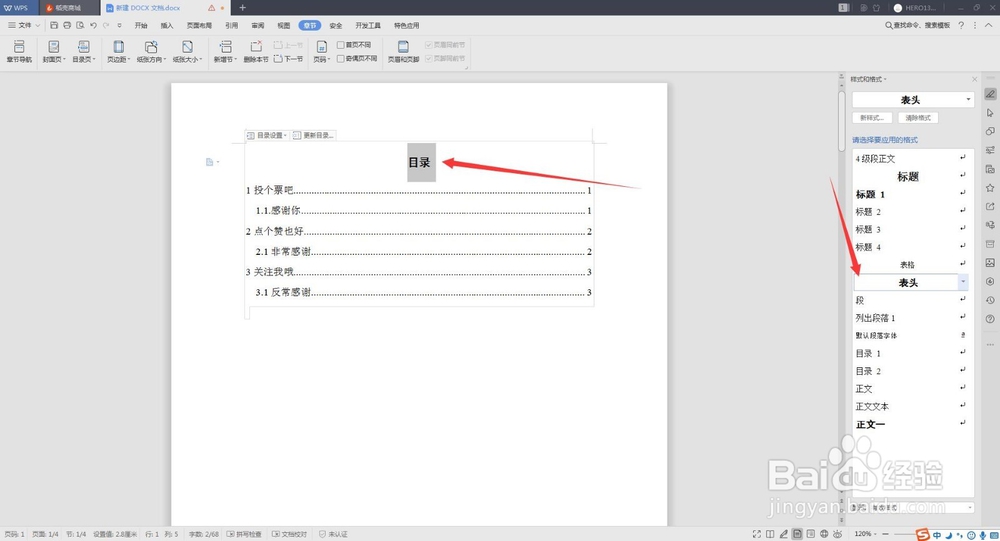
Task: Open 页边距 margins options
Action: tap(119, 51)
